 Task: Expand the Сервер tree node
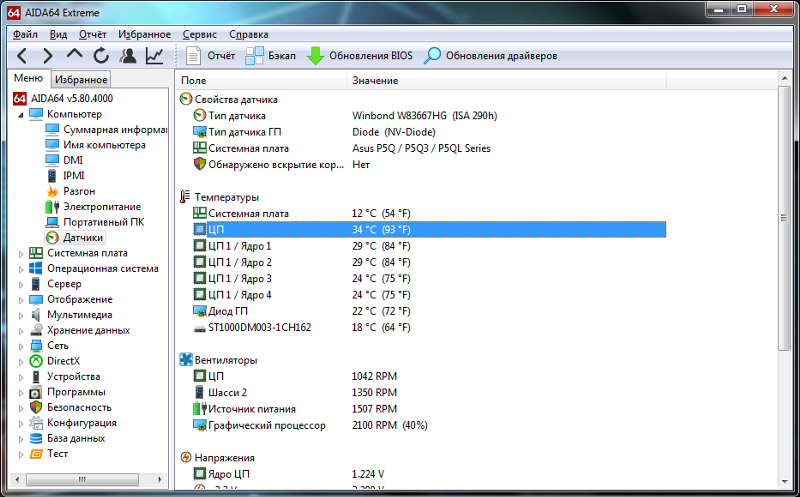pos(20,284)
